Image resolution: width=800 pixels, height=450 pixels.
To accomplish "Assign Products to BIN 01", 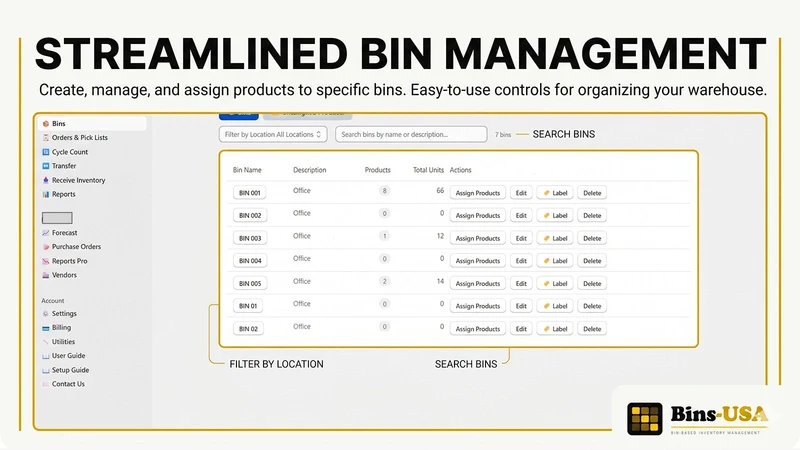I will [478, 306].
